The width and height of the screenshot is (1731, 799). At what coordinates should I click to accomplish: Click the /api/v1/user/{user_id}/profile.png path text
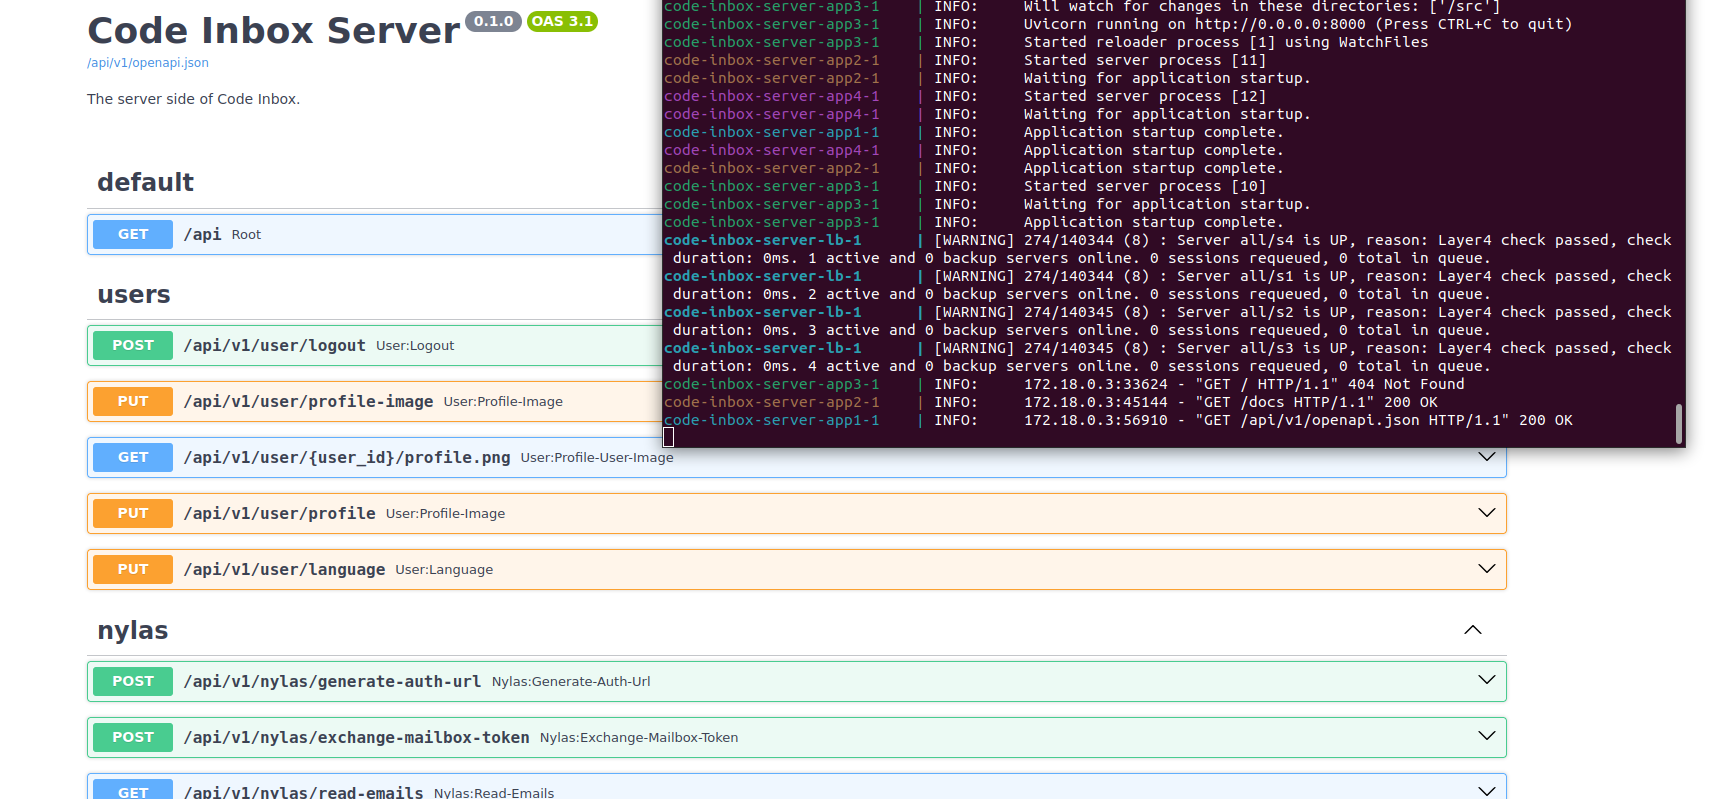(347, 457)
